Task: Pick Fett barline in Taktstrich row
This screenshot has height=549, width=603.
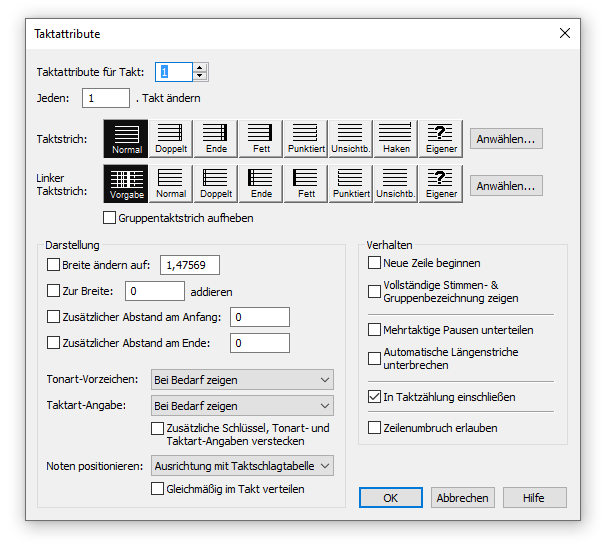Action: point(261,138)
